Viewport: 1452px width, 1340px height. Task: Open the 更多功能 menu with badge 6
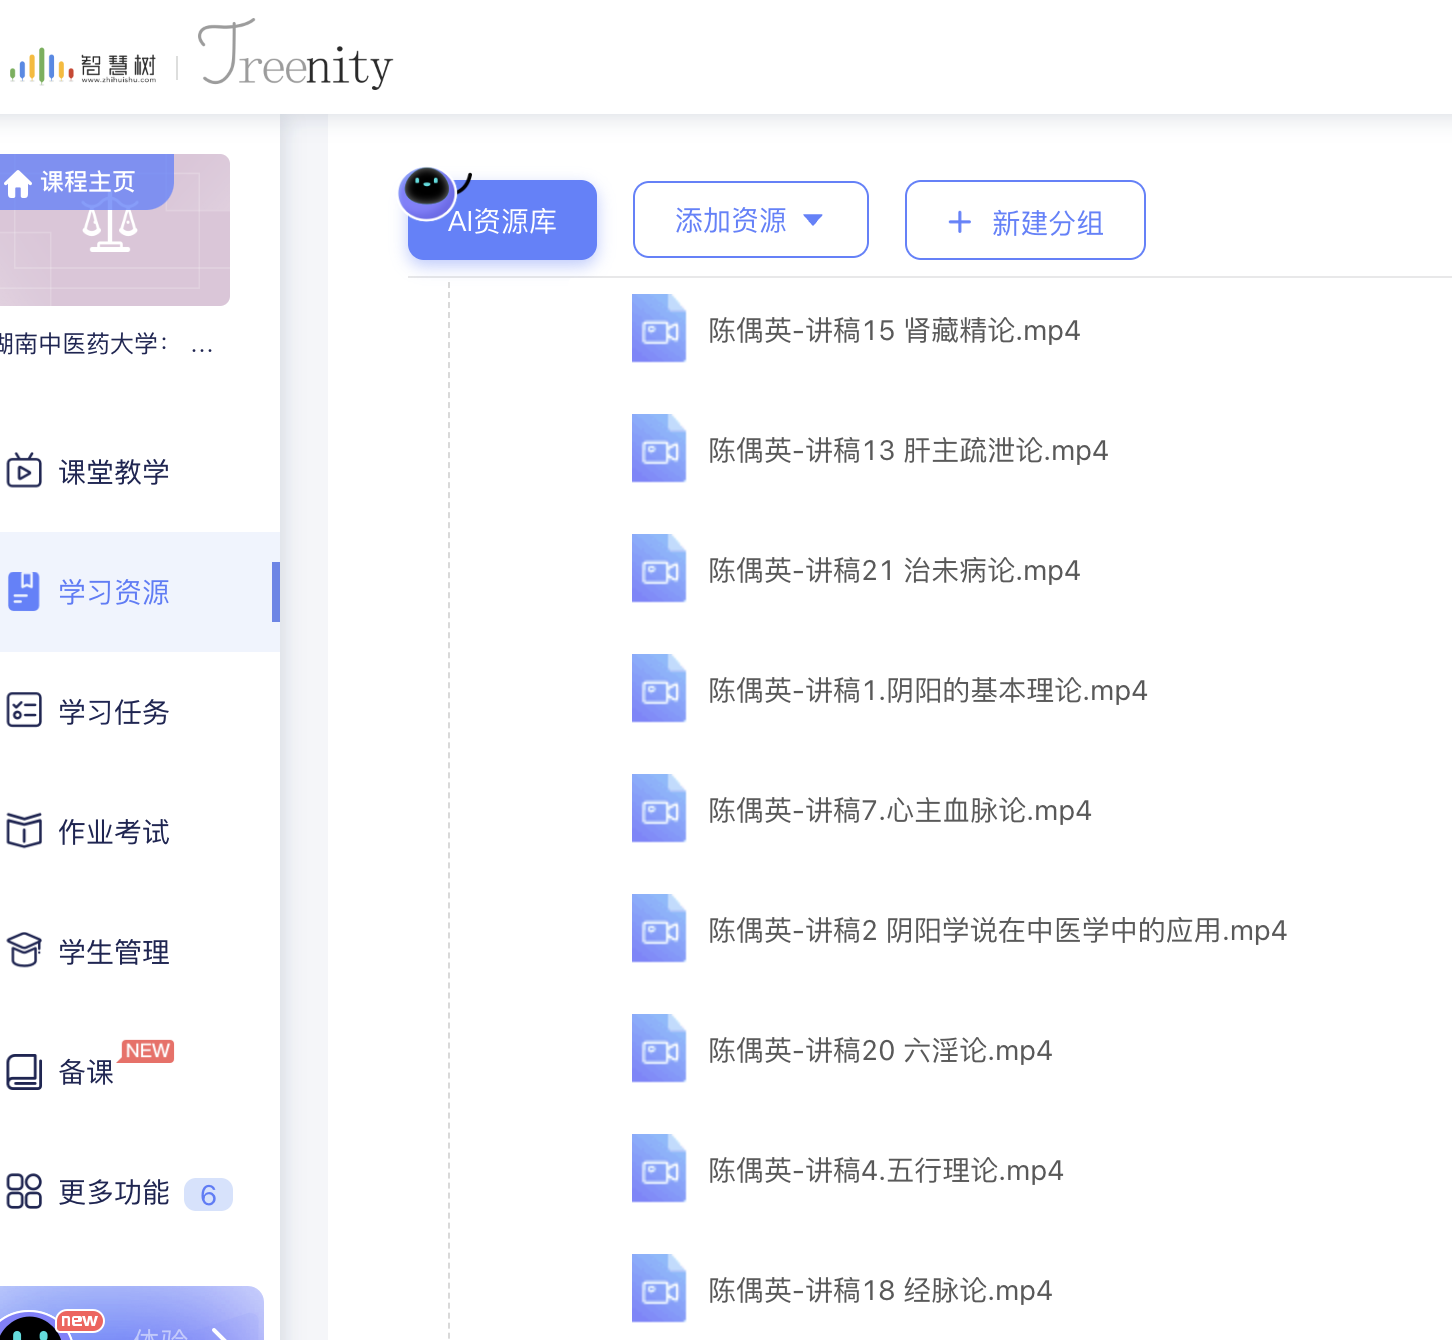pyautogui.click(x=114, y=1193)
